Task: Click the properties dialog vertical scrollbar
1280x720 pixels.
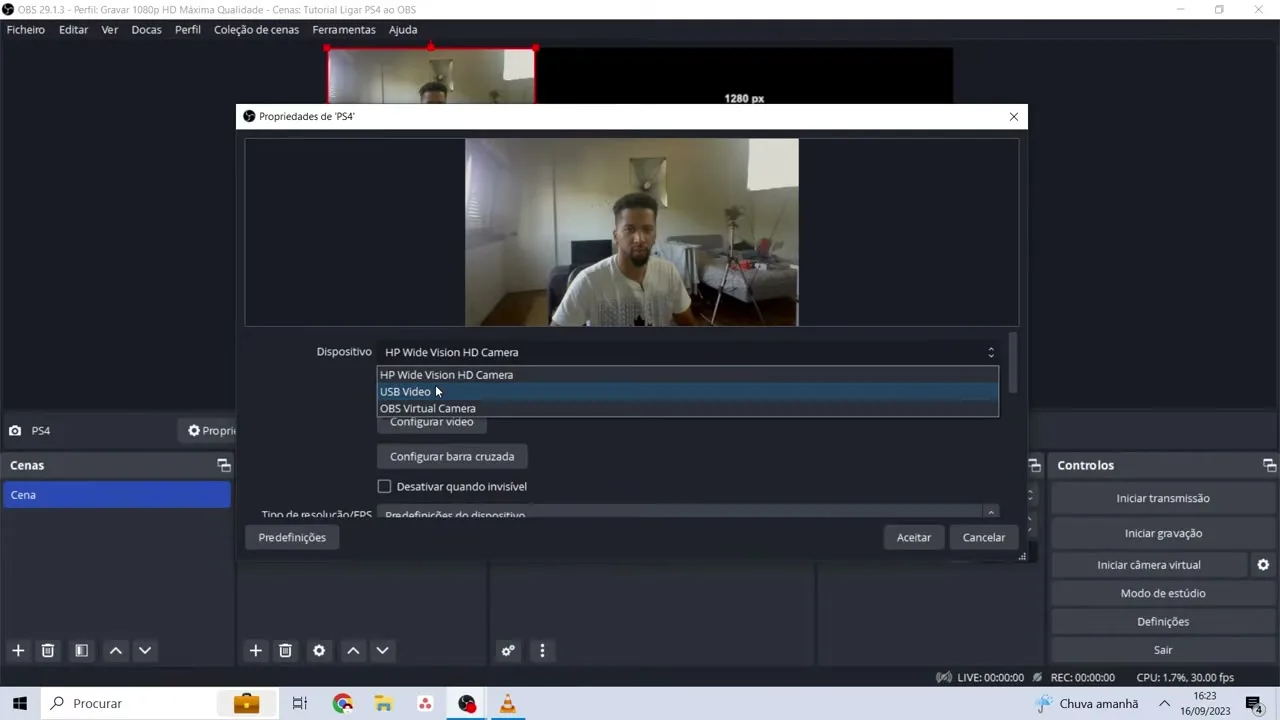Action: click(x=1013, y=363)
